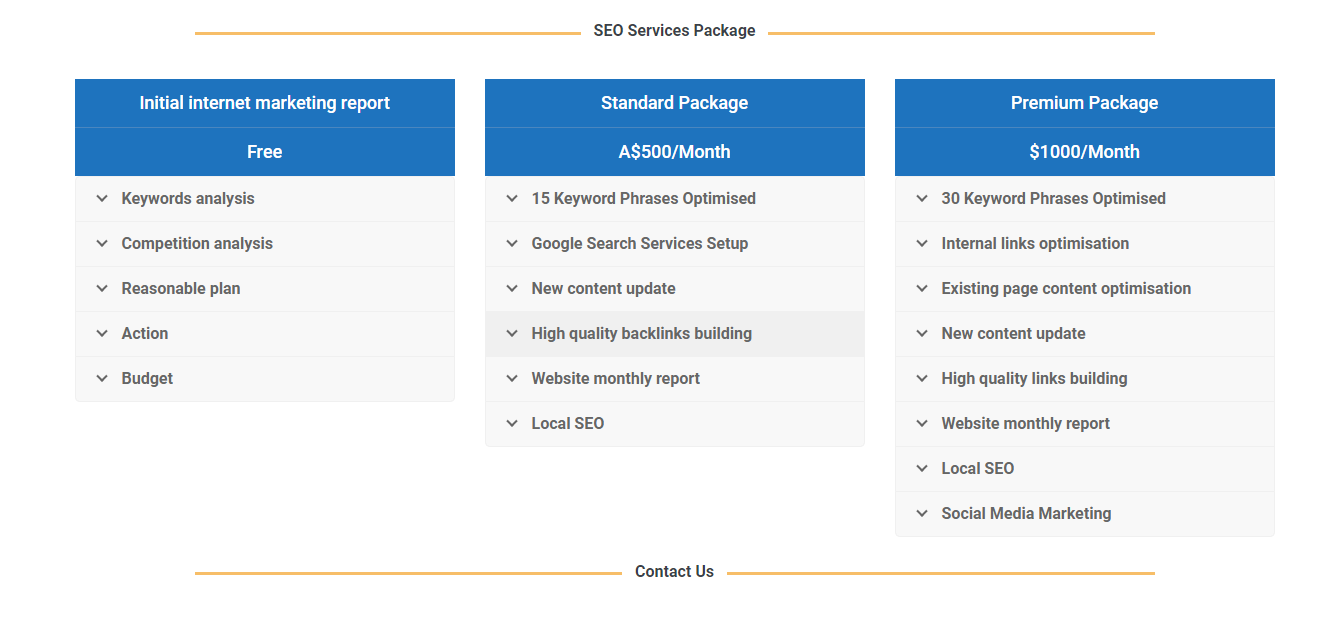
Task: Select the Standard Package header
Action: [674, 103]
